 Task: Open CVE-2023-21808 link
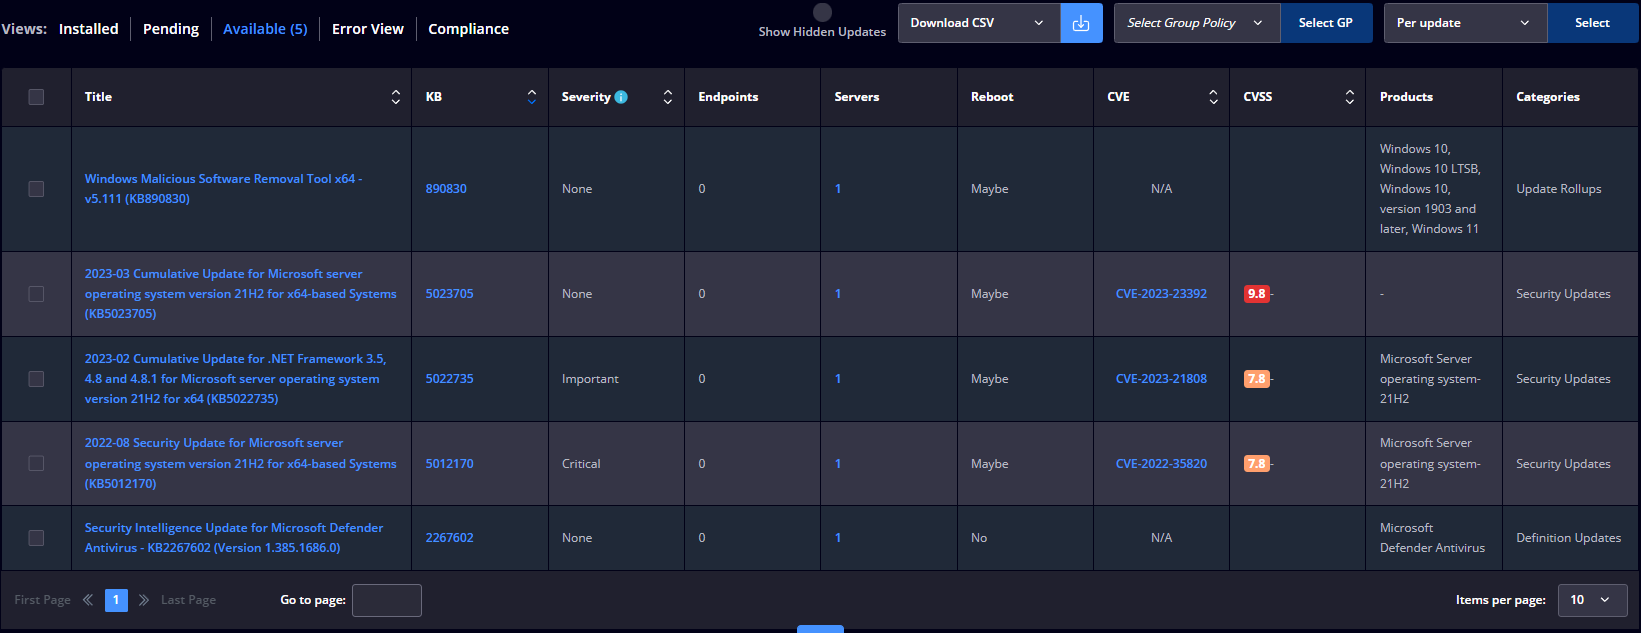tap(1161, 379)
